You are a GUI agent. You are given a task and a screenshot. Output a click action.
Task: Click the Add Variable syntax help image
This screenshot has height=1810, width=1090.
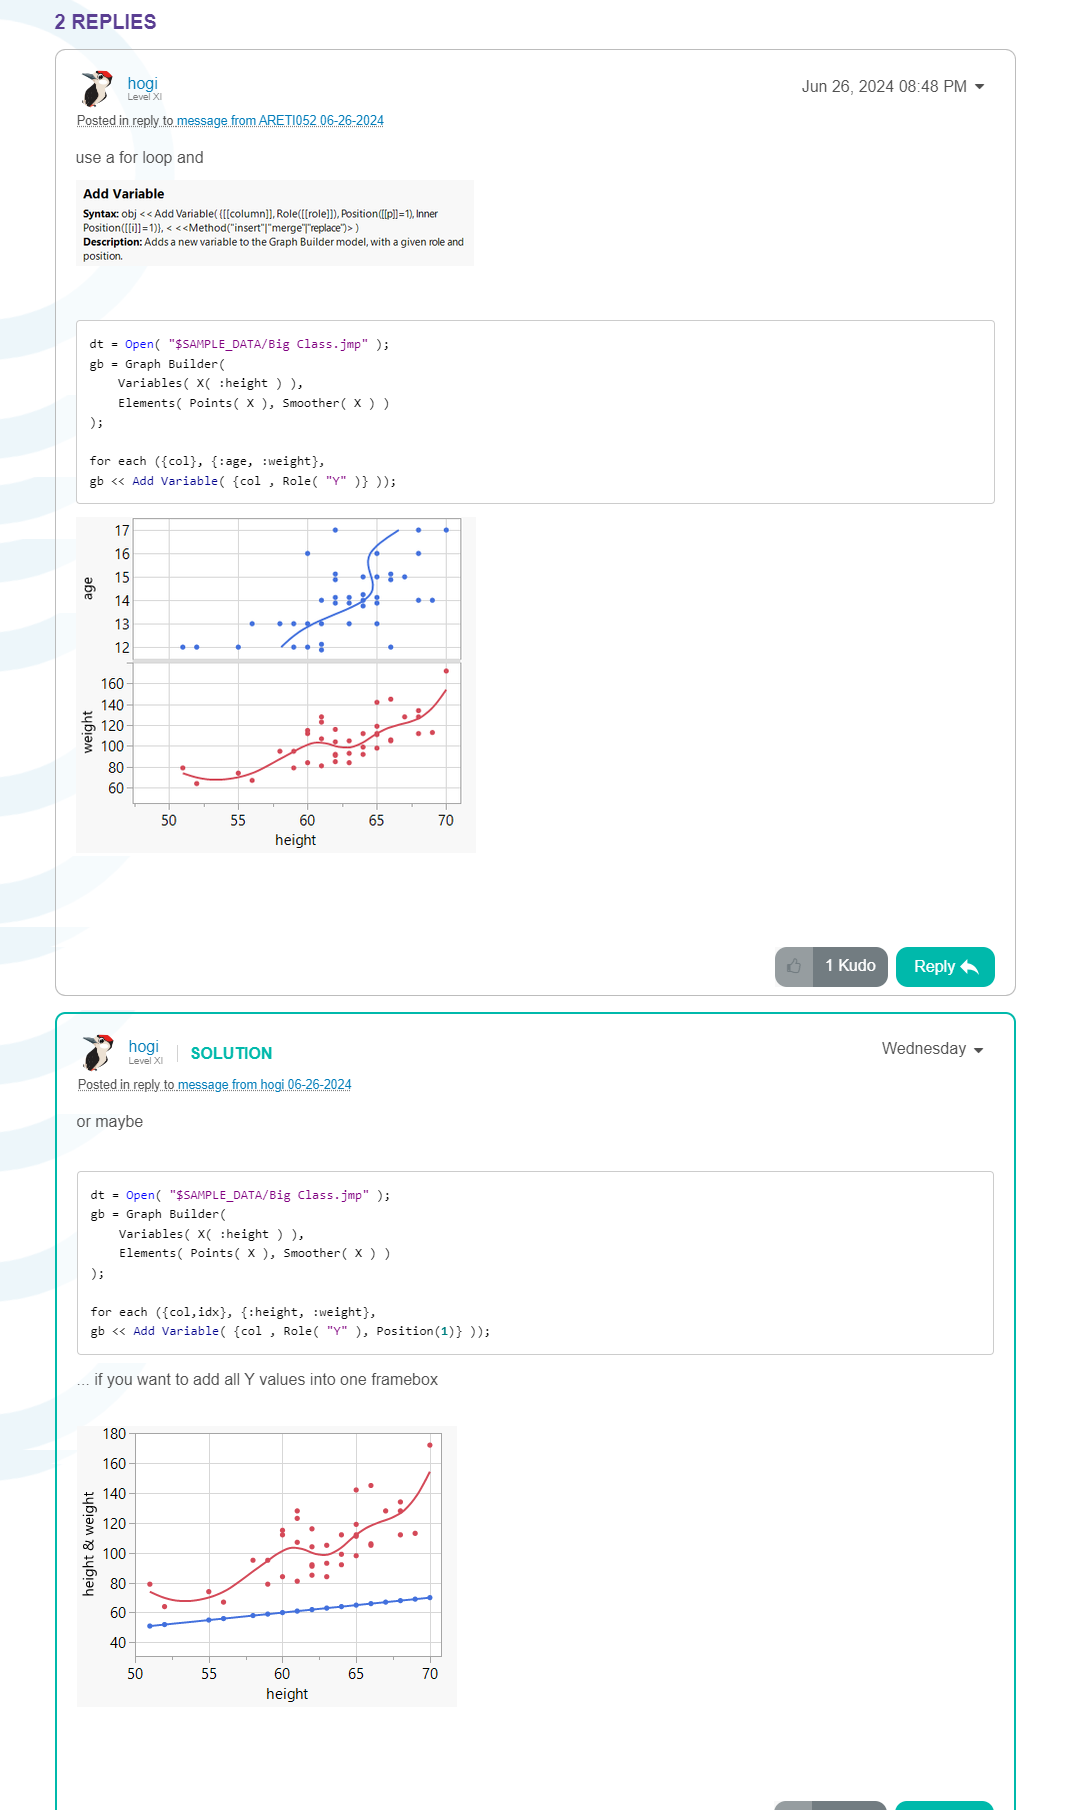pyautogui.click(x=274, y=223)
